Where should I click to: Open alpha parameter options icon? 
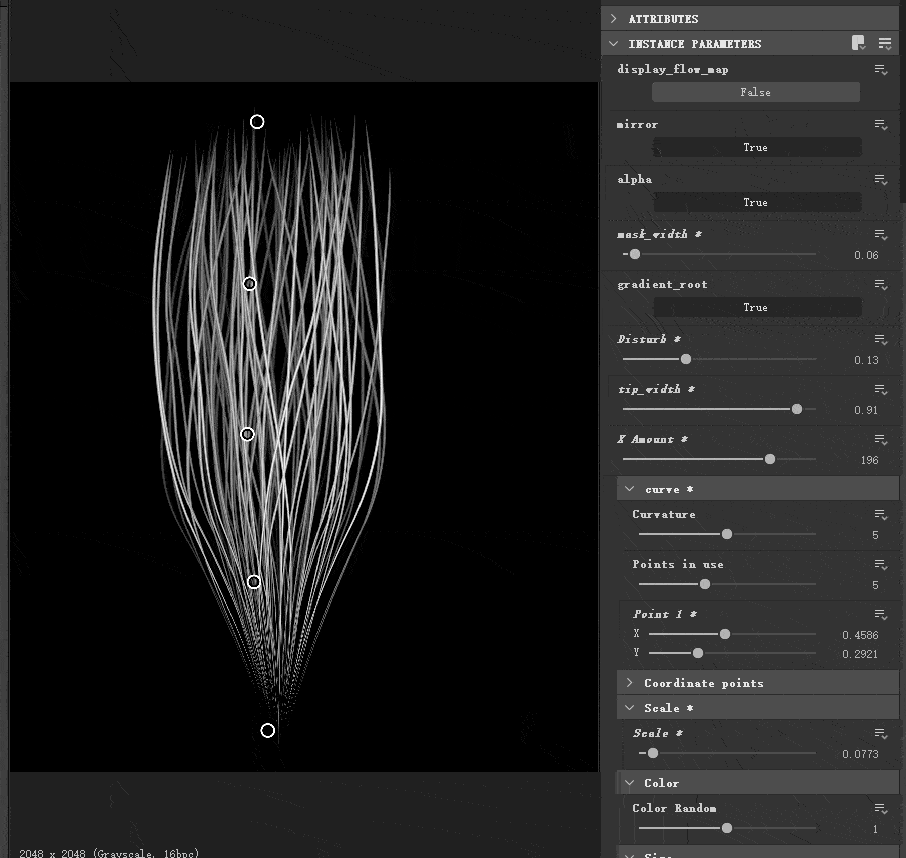tap(881, 180)
